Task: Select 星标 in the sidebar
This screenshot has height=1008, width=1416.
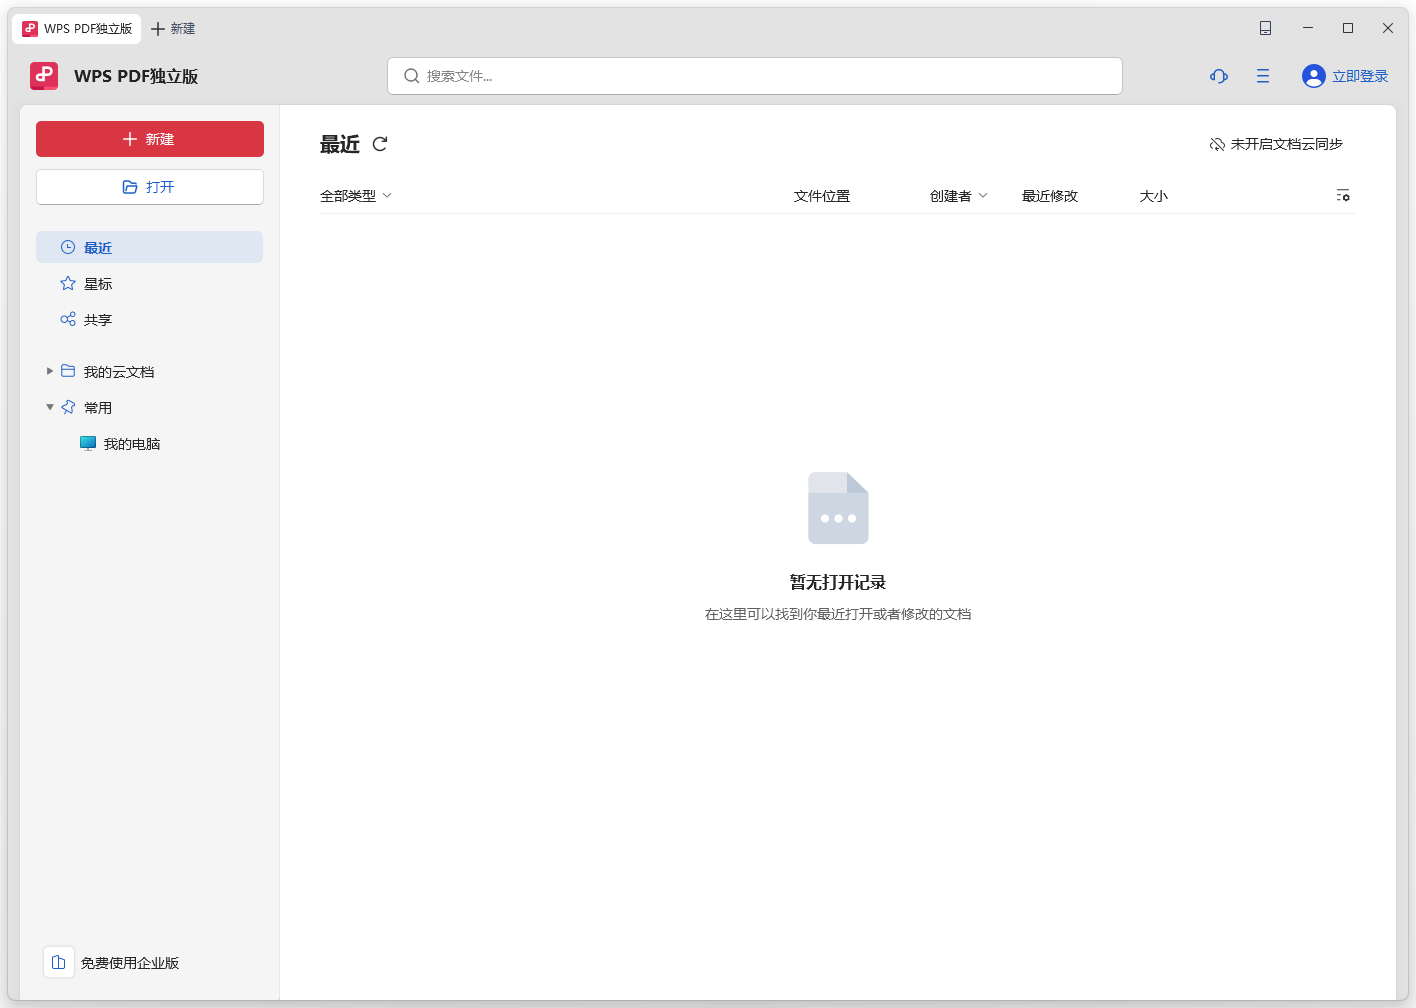Action: pos(97,283)
